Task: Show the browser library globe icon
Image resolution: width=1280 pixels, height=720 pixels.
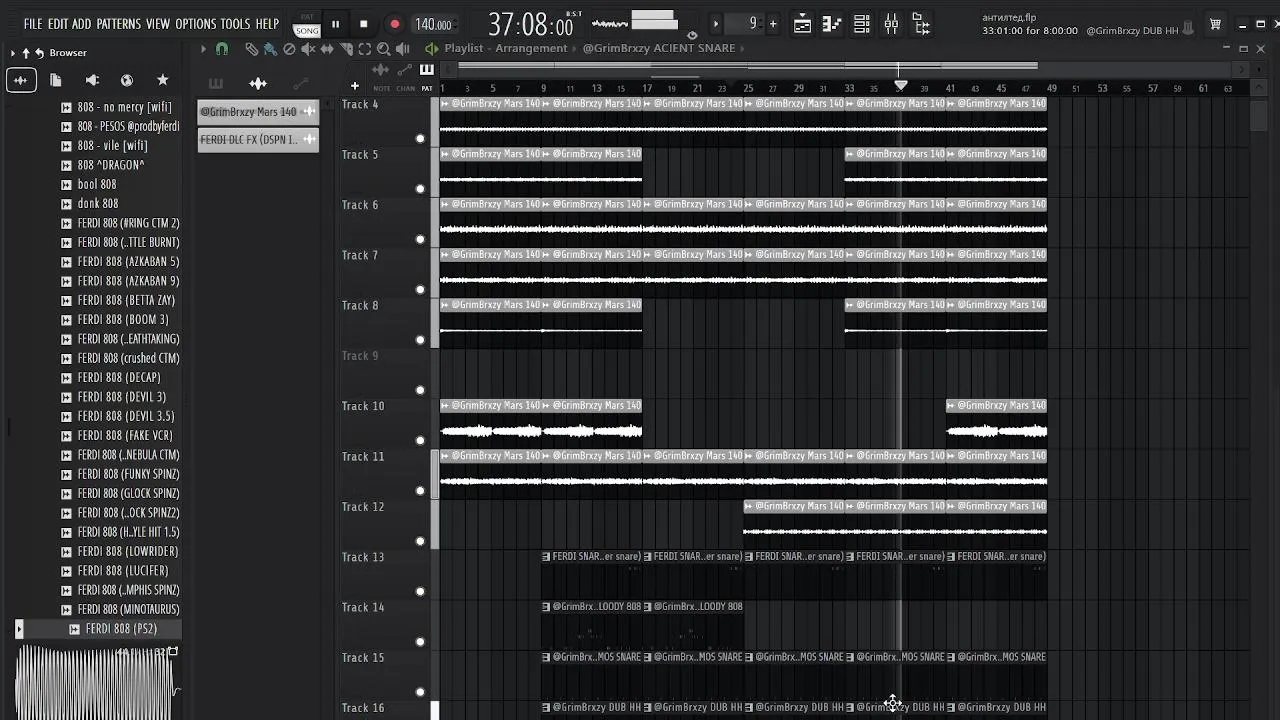Action: (127, 80)
